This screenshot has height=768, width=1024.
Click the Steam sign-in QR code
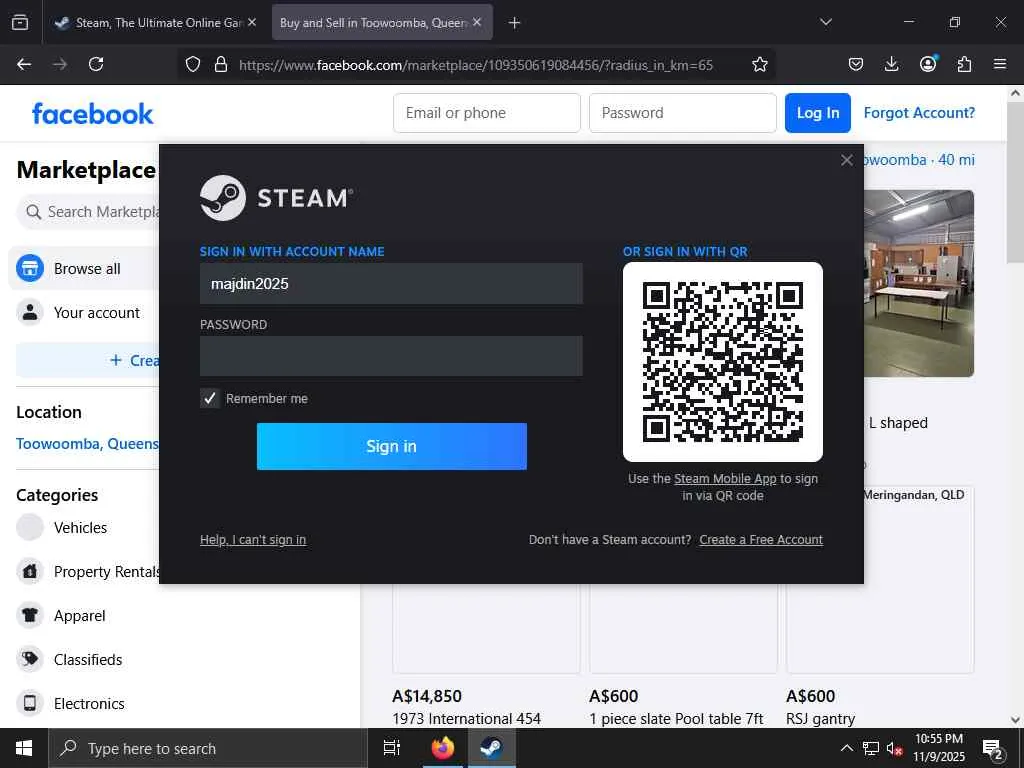click(x=722, y=362)
